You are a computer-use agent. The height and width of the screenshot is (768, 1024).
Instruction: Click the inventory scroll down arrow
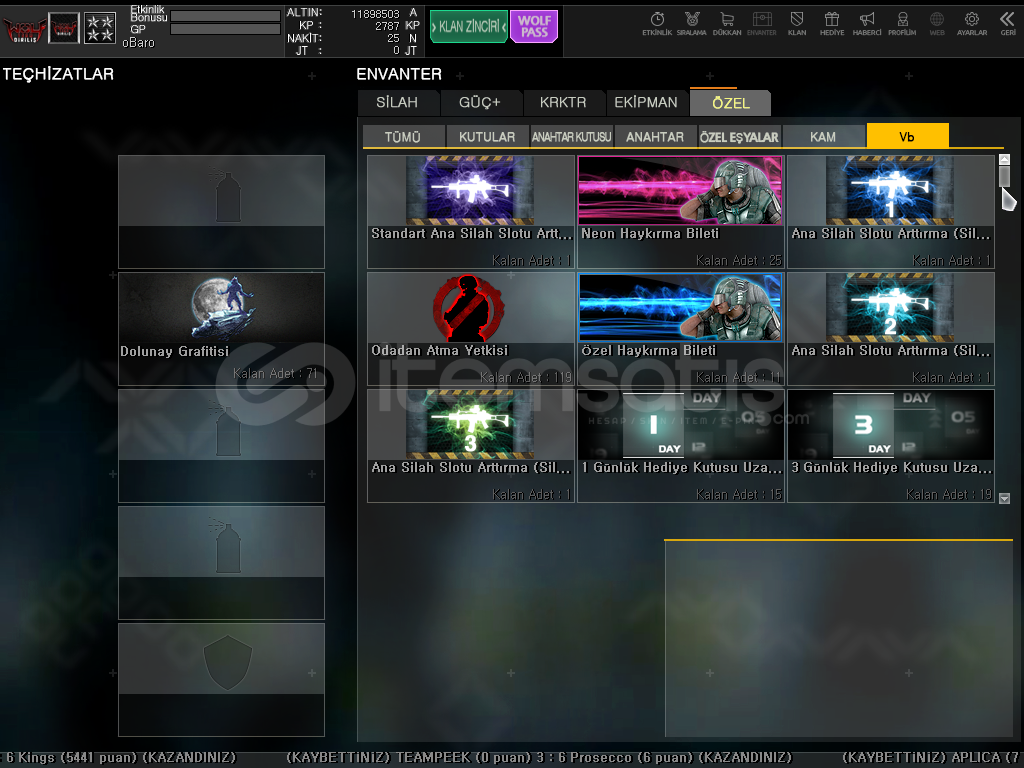coord(1004,498)
